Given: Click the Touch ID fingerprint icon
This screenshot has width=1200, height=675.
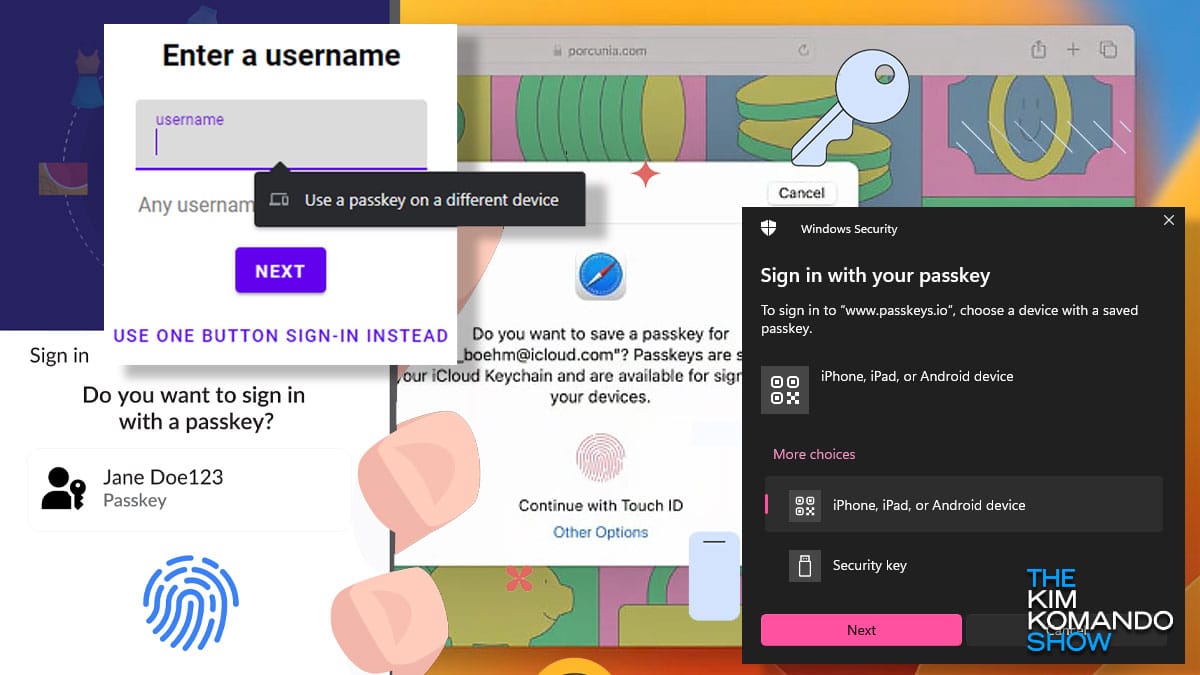Looking at the screenshot, I should tap(601, 459).
